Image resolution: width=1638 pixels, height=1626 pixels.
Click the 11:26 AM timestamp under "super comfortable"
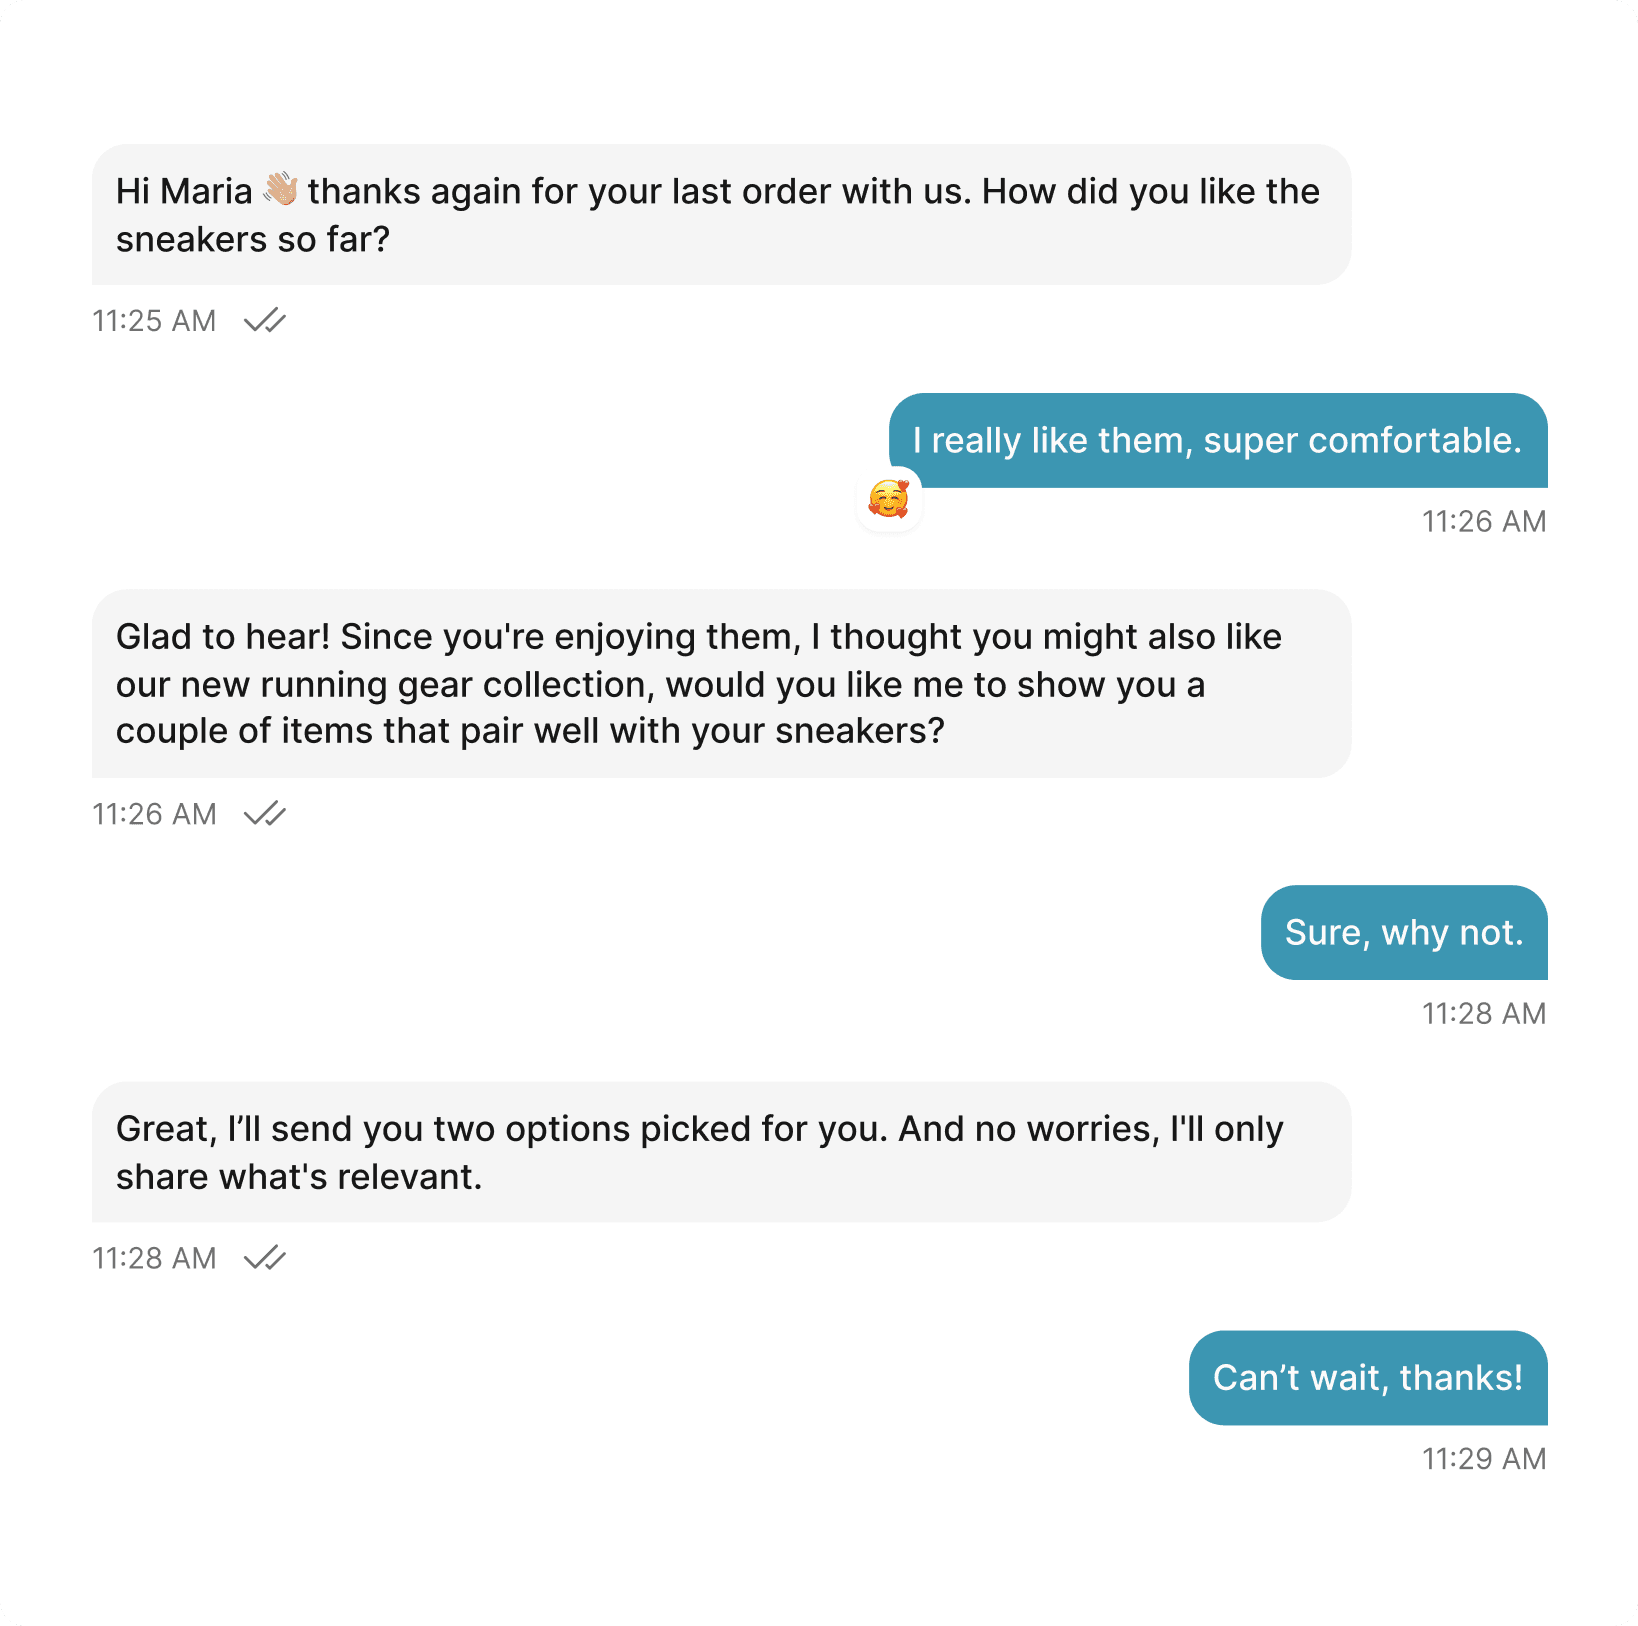coord(1484,522)
